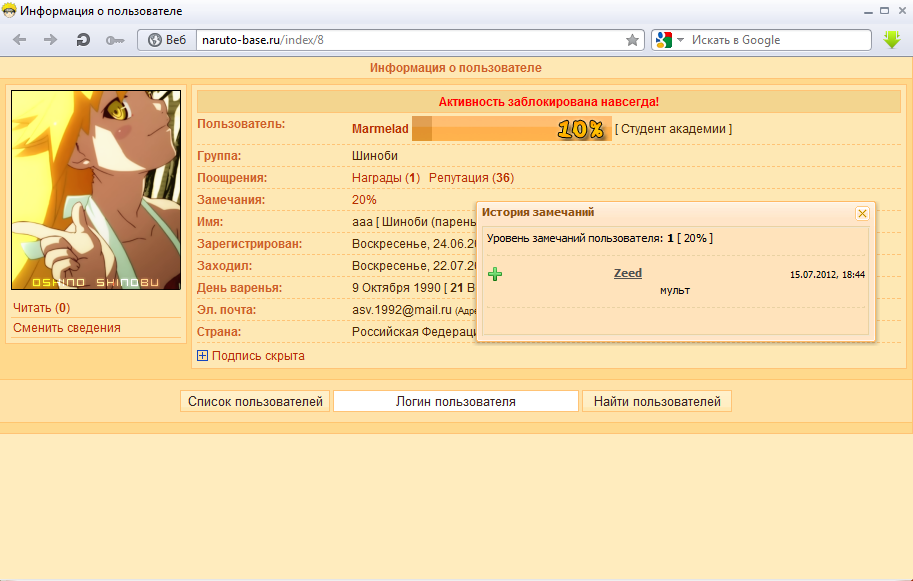The image size is (913, 581).
Task: Open the Google search engine selector
Action: pos(670,40)
